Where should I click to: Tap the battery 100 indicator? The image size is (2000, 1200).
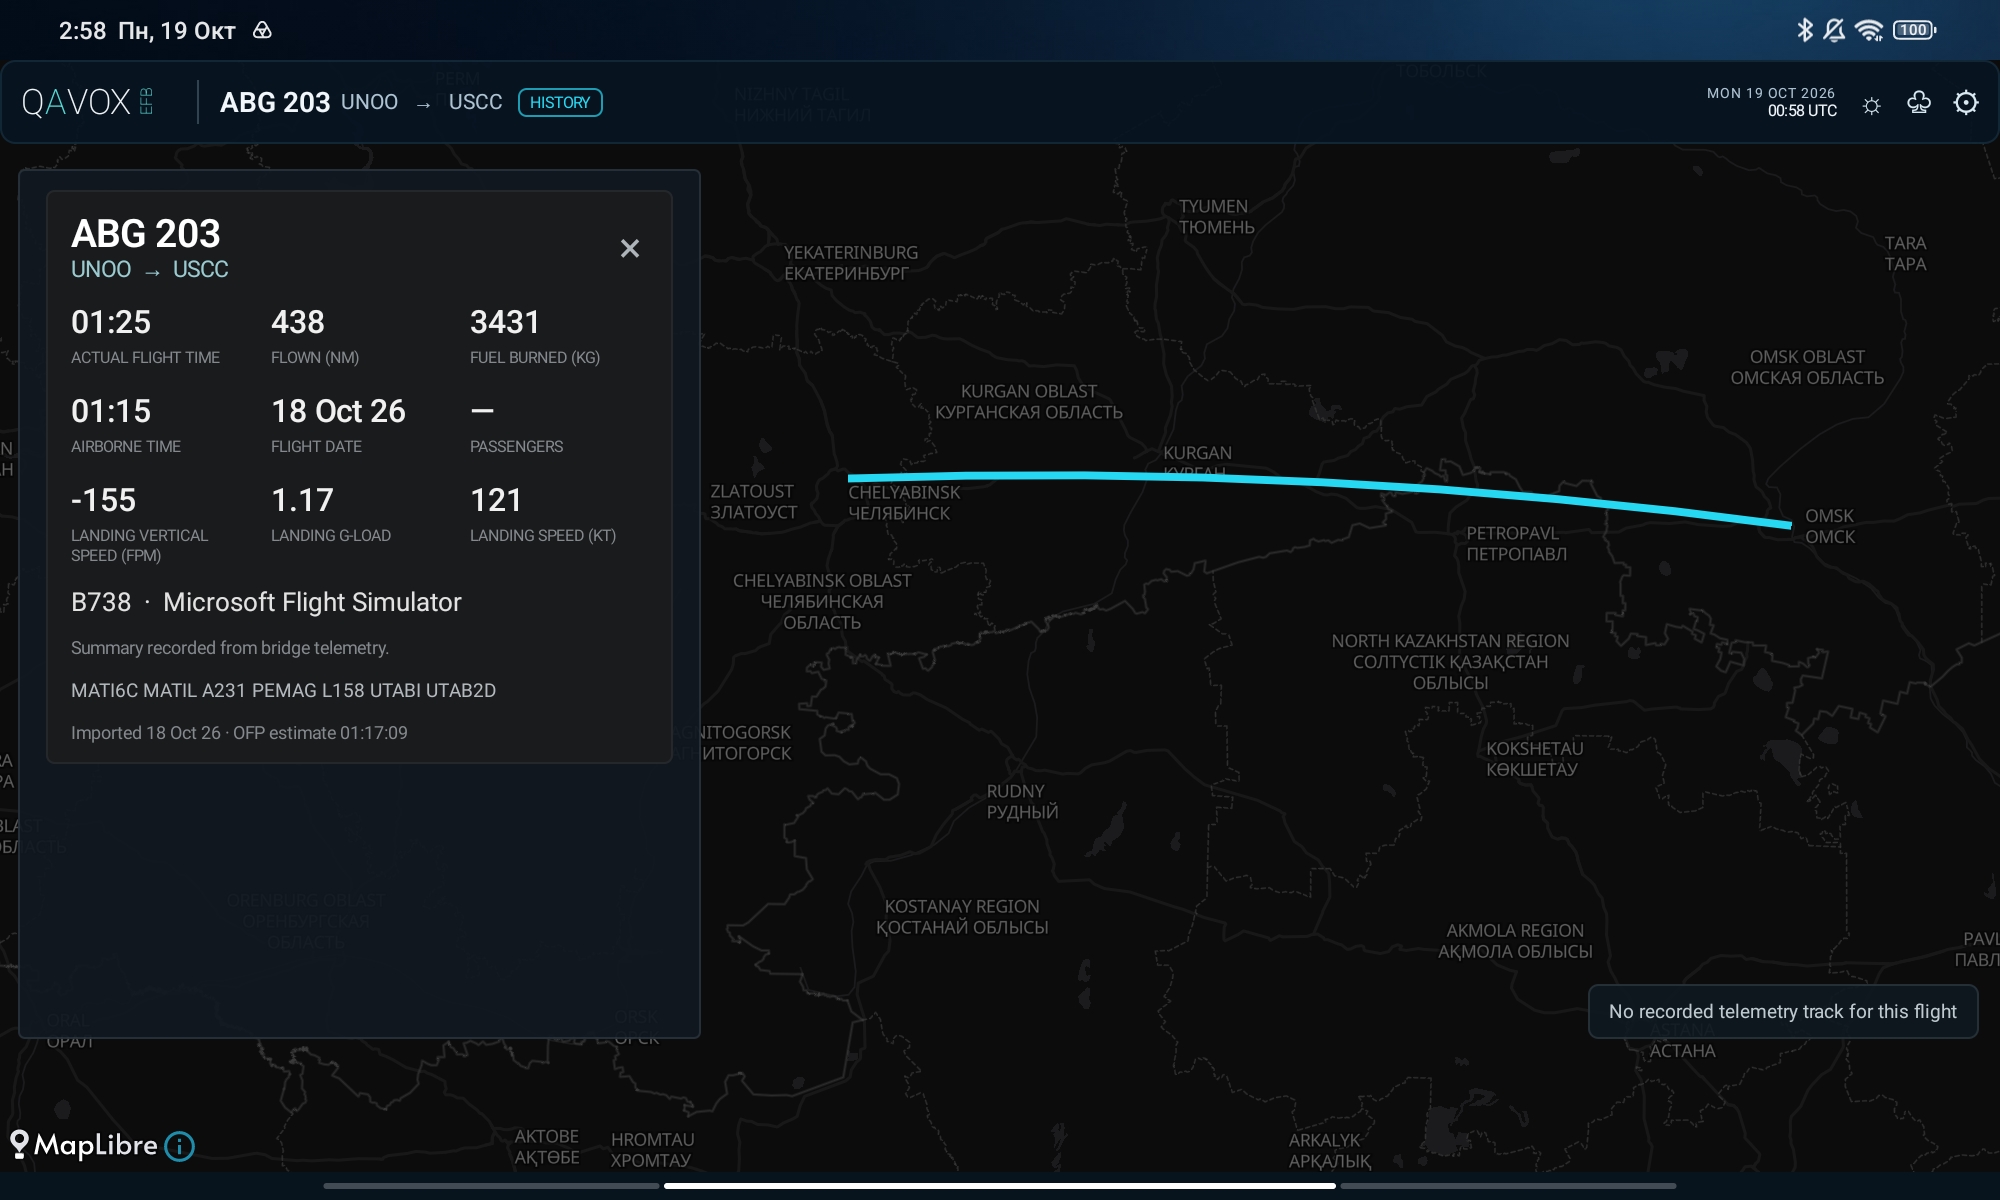[1914, 30]
